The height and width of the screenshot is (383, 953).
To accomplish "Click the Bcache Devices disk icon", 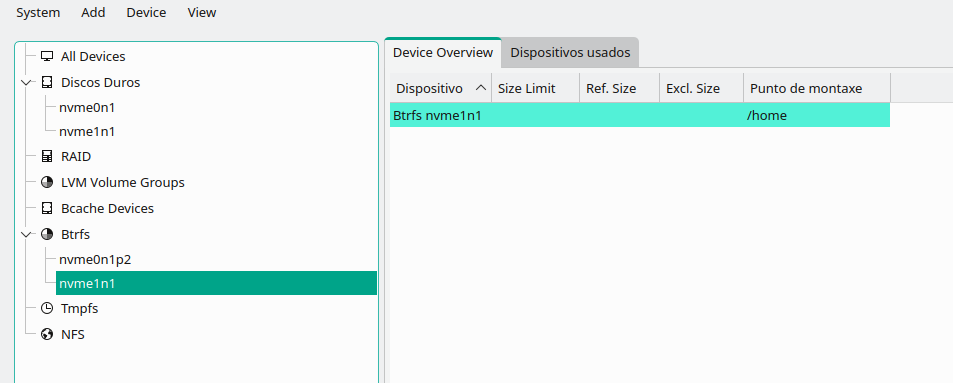I will pos(47,209).
